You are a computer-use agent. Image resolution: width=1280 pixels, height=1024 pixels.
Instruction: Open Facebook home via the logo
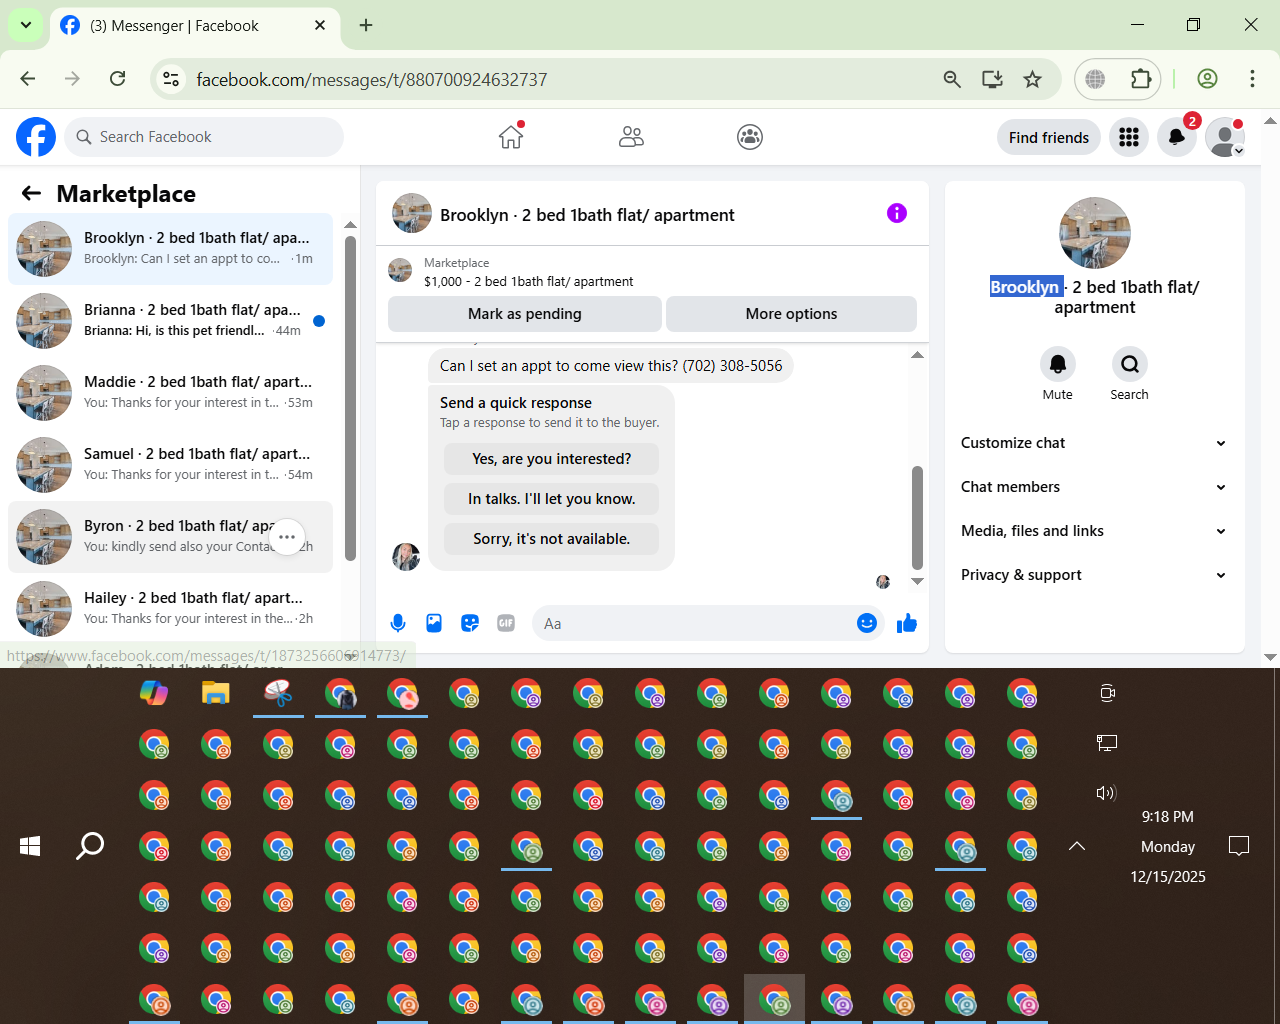pos(36,137)
